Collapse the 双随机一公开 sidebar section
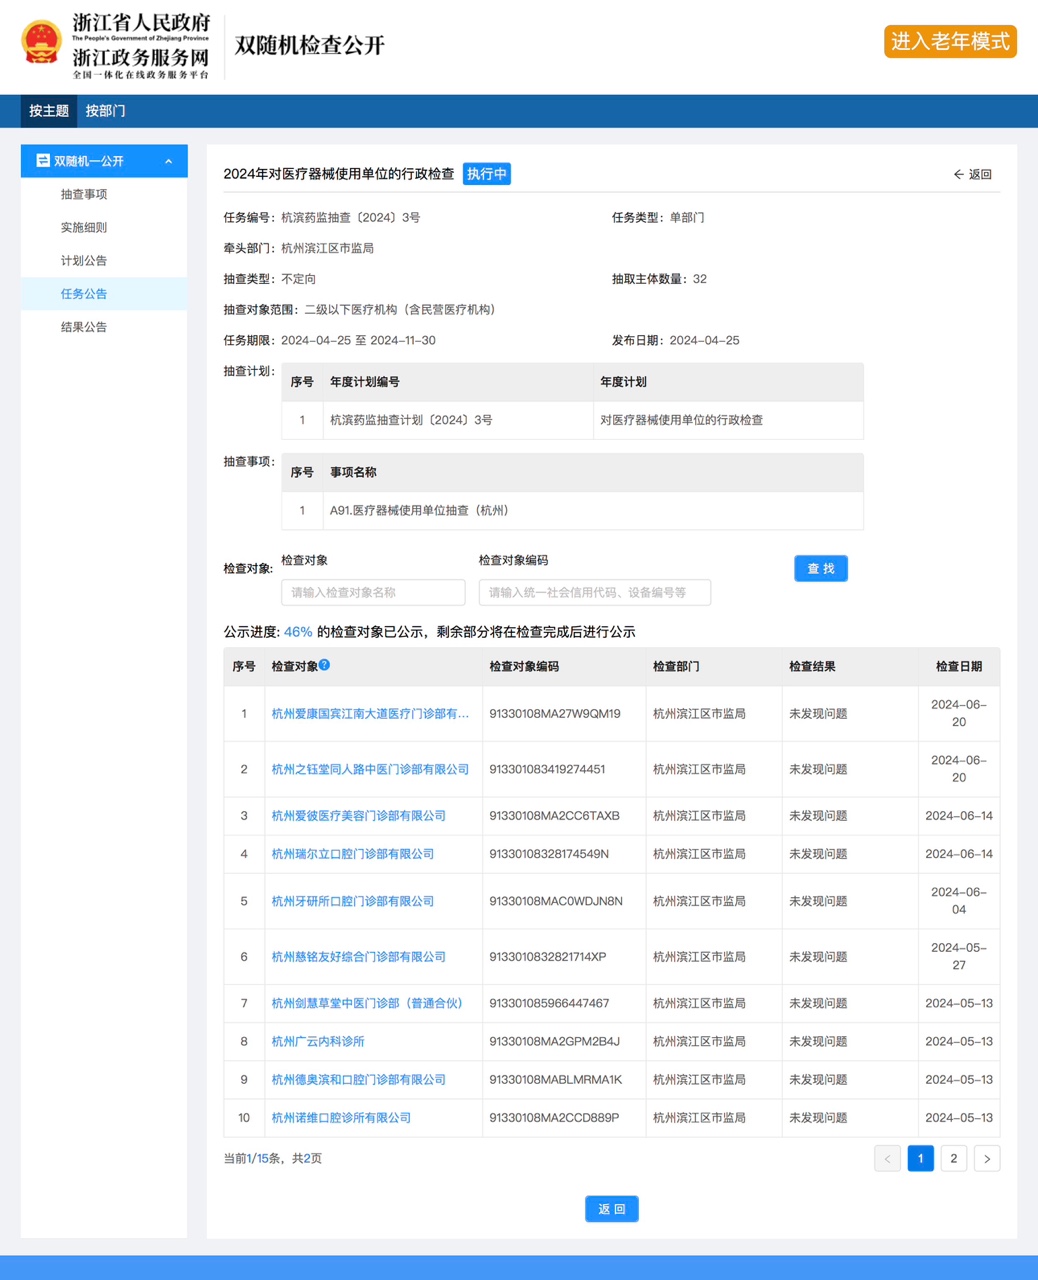Screen dimensions: 1038x1280 tap(168, 161)
